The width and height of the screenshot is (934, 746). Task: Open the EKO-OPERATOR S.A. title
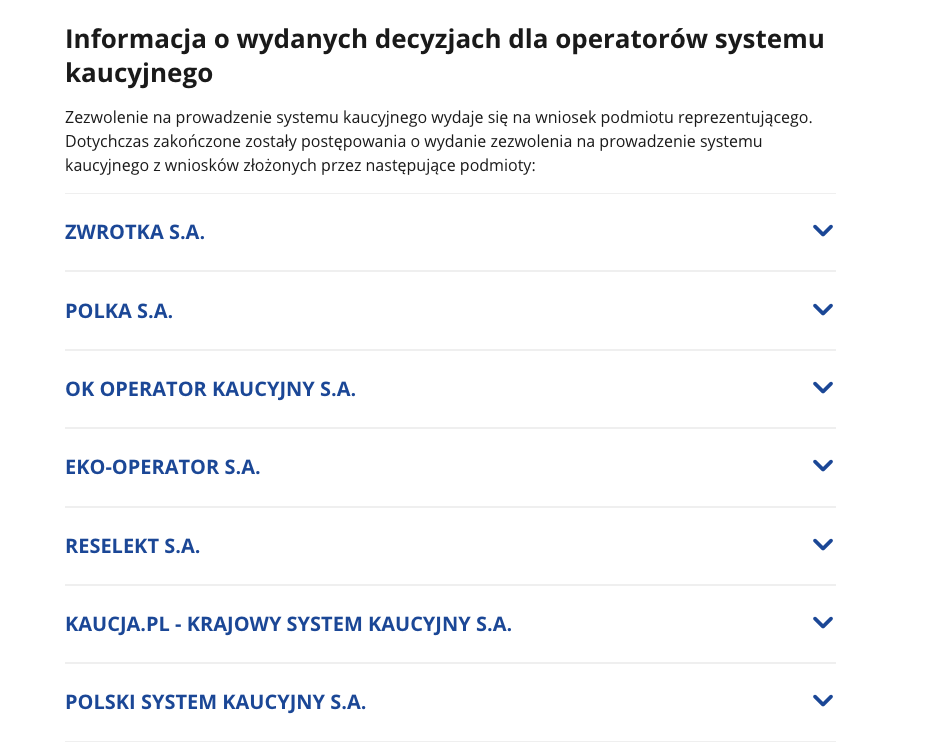162,467
